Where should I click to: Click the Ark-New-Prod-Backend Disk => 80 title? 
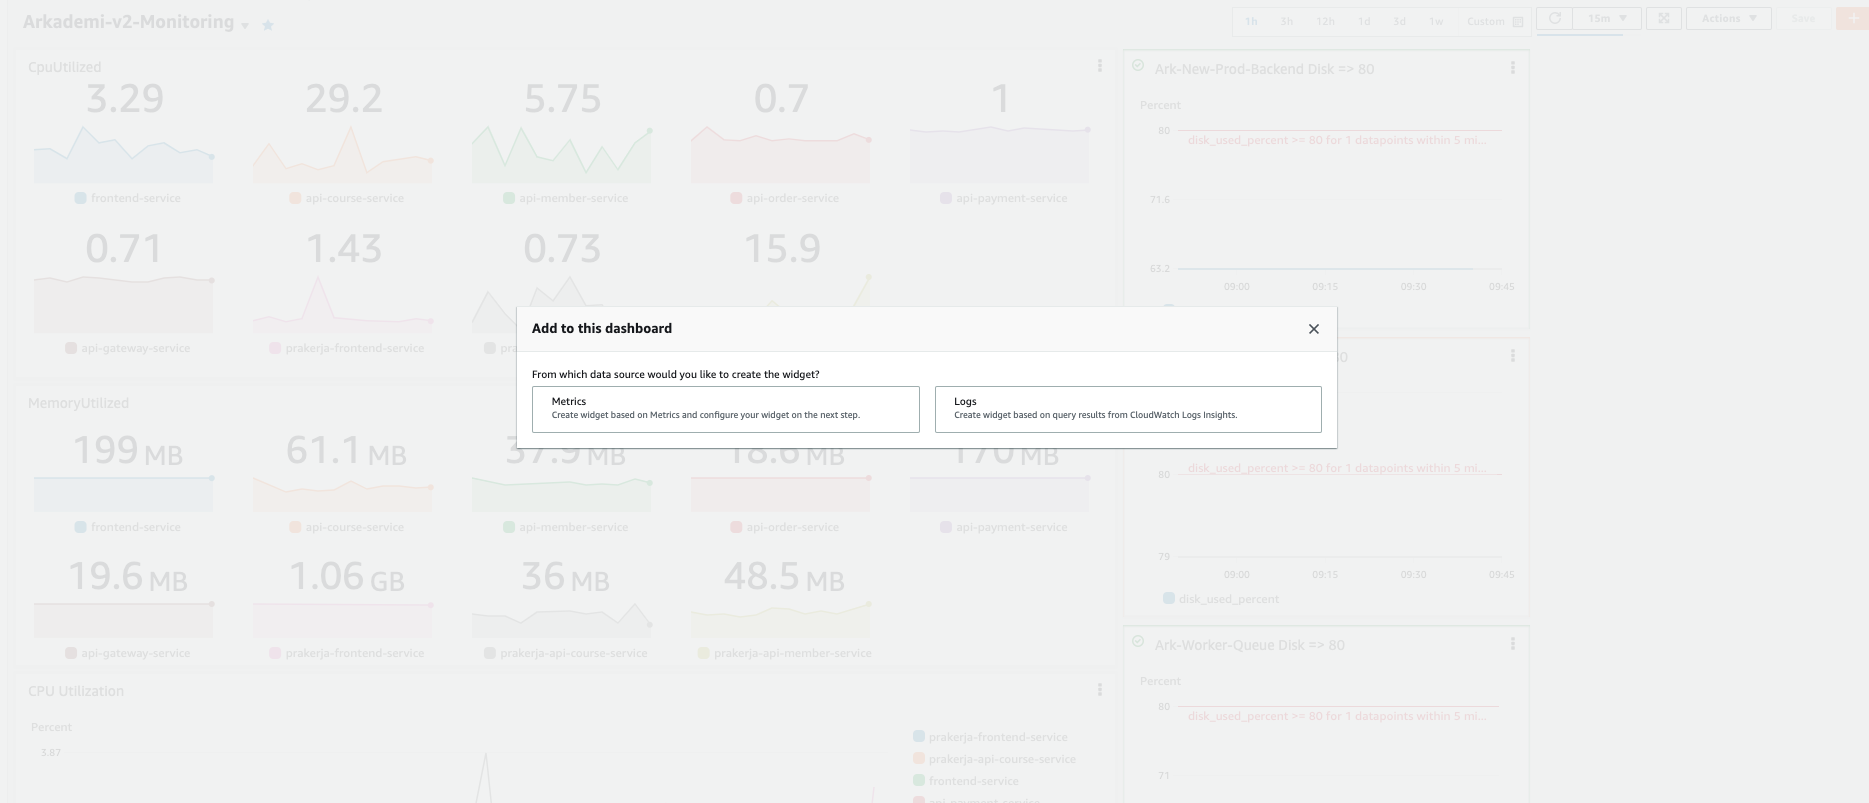coord(1264,69)
